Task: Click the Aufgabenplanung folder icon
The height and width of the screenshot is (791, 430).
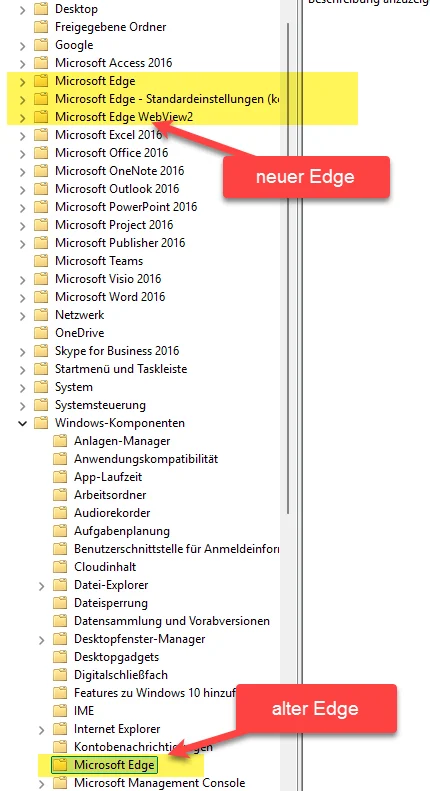Action: (x=60, y=531)
